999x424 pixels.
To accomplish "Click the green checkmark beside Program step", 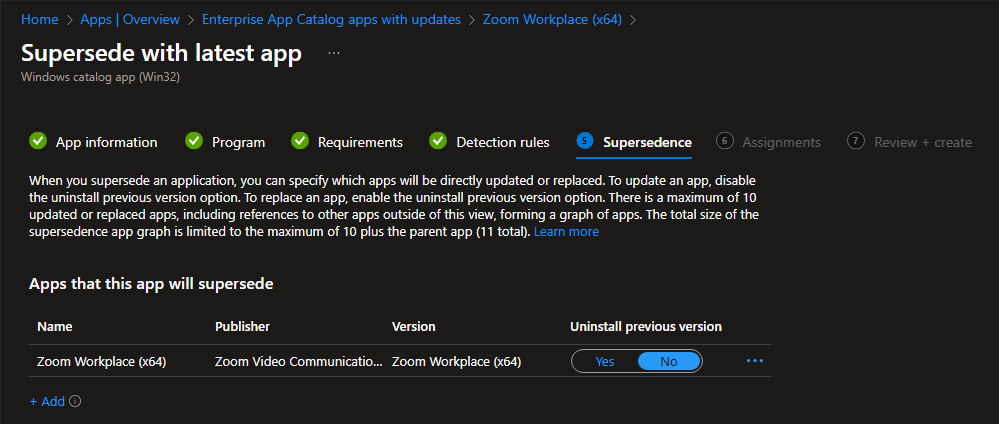I will (x=194, y=142).
